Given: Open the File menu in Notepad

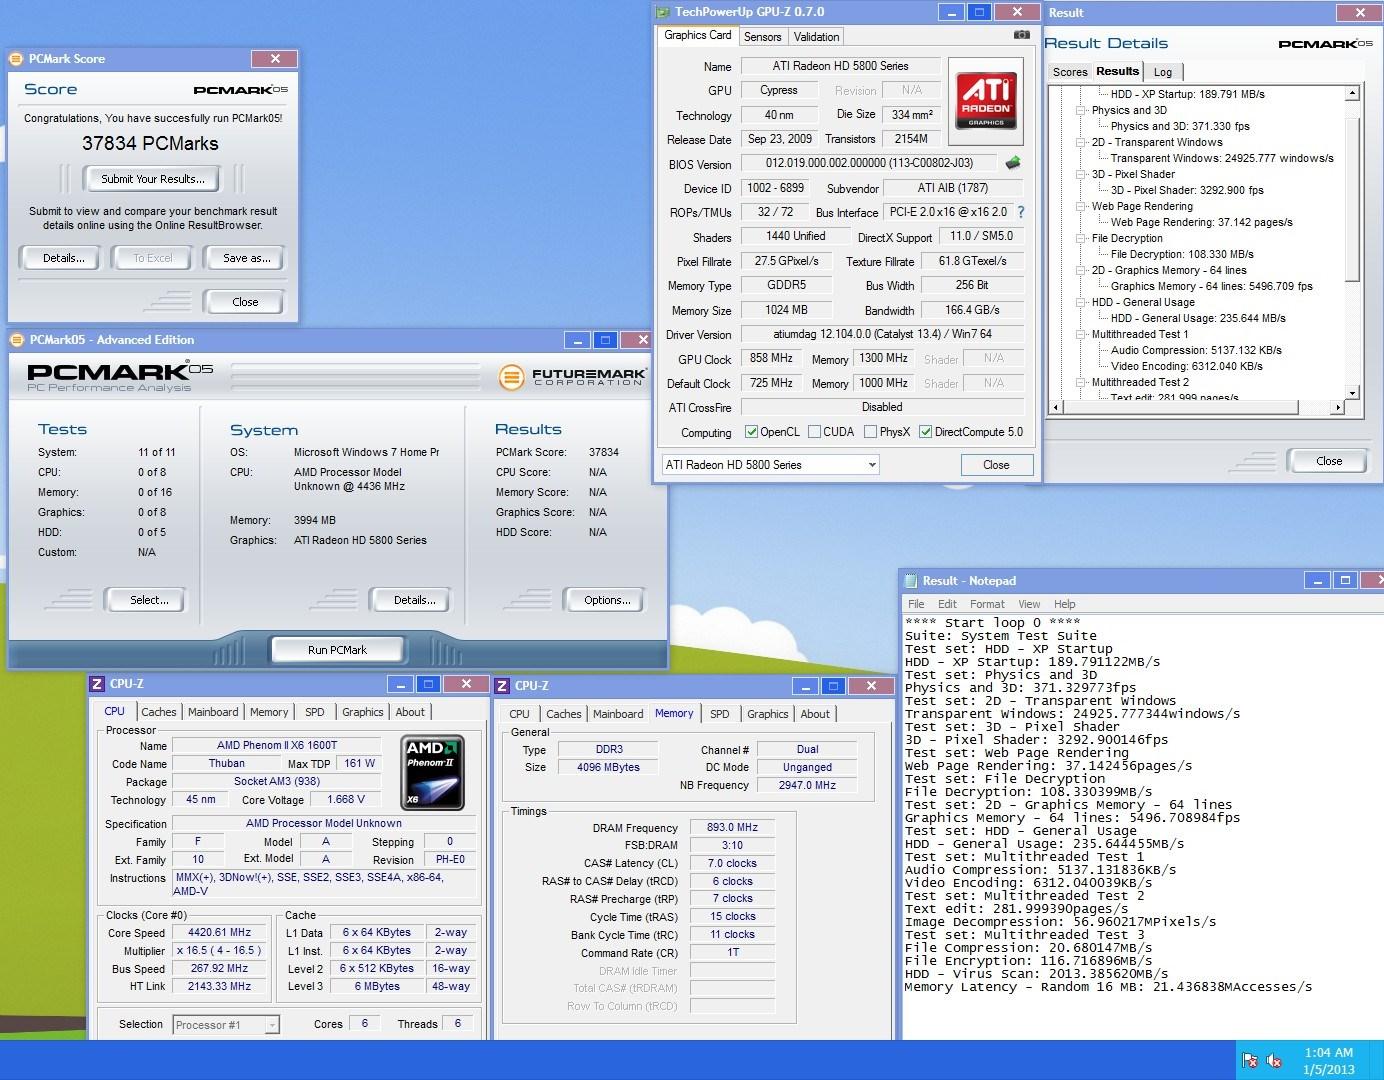Looking at the screenshot, I should (916, 604).
